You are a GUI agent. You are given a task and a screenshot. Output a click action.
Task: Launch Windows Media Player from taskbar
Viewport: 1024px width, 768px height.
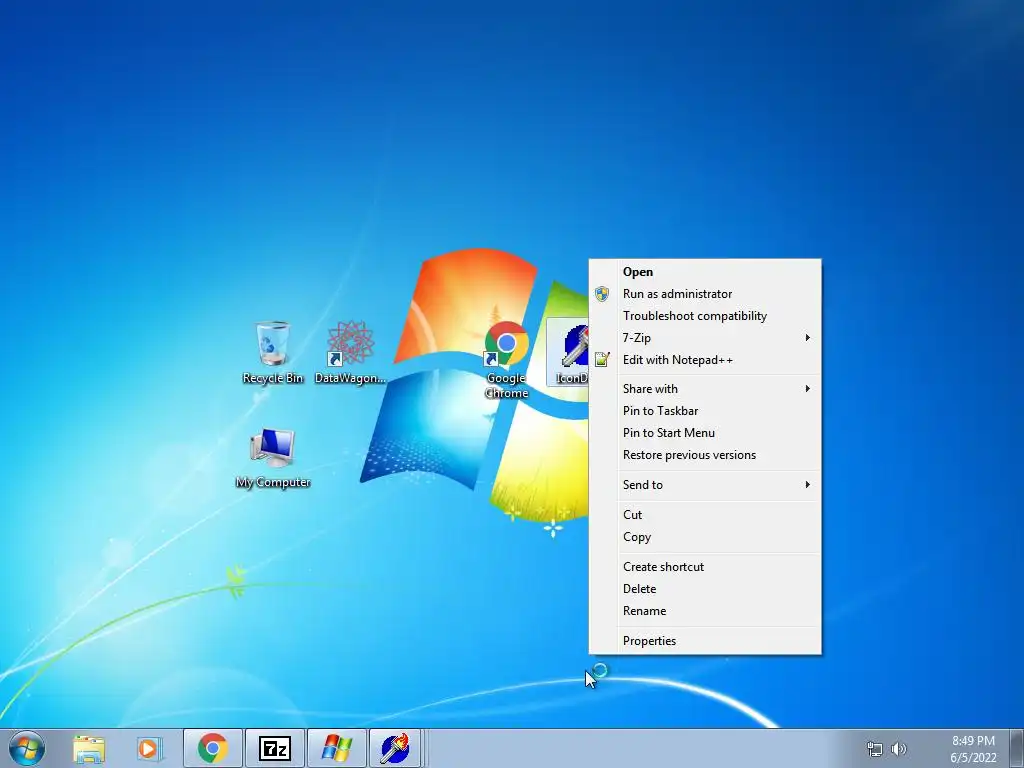150,749
